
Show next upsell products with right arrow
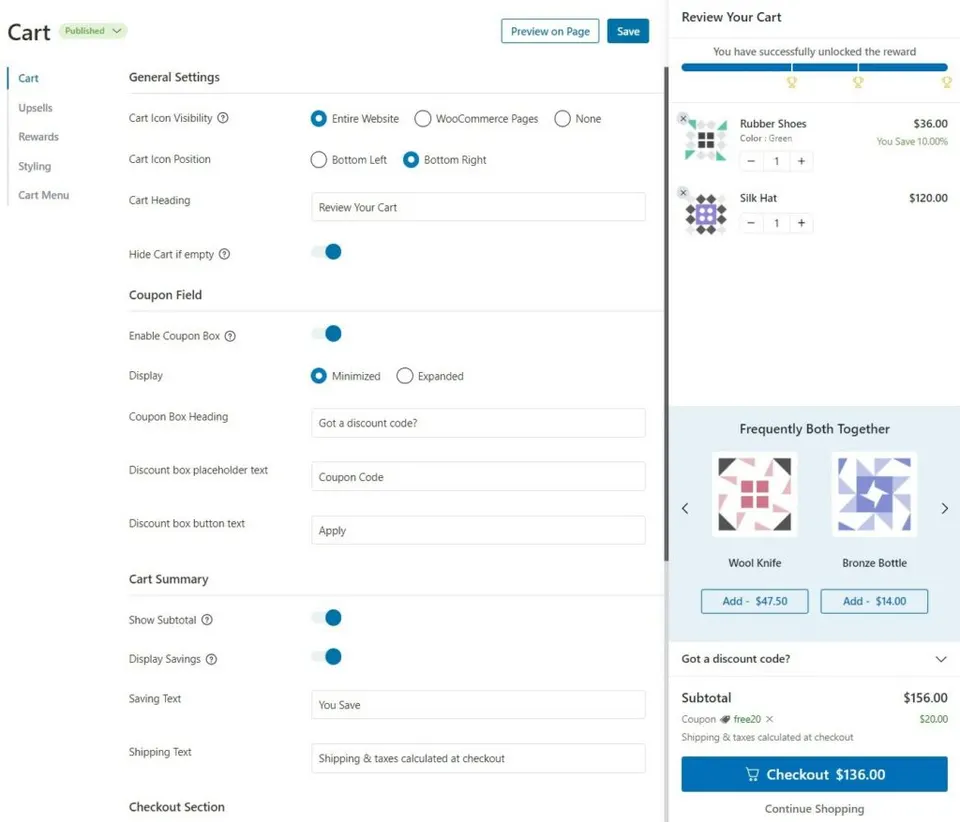pyautogui.click(x=945, y=509)
